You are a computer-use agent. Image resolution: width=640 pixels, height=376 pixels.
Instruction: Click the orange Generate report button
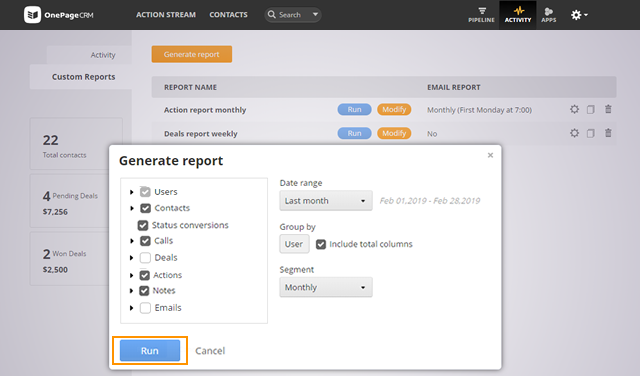(x=191, y=54)
